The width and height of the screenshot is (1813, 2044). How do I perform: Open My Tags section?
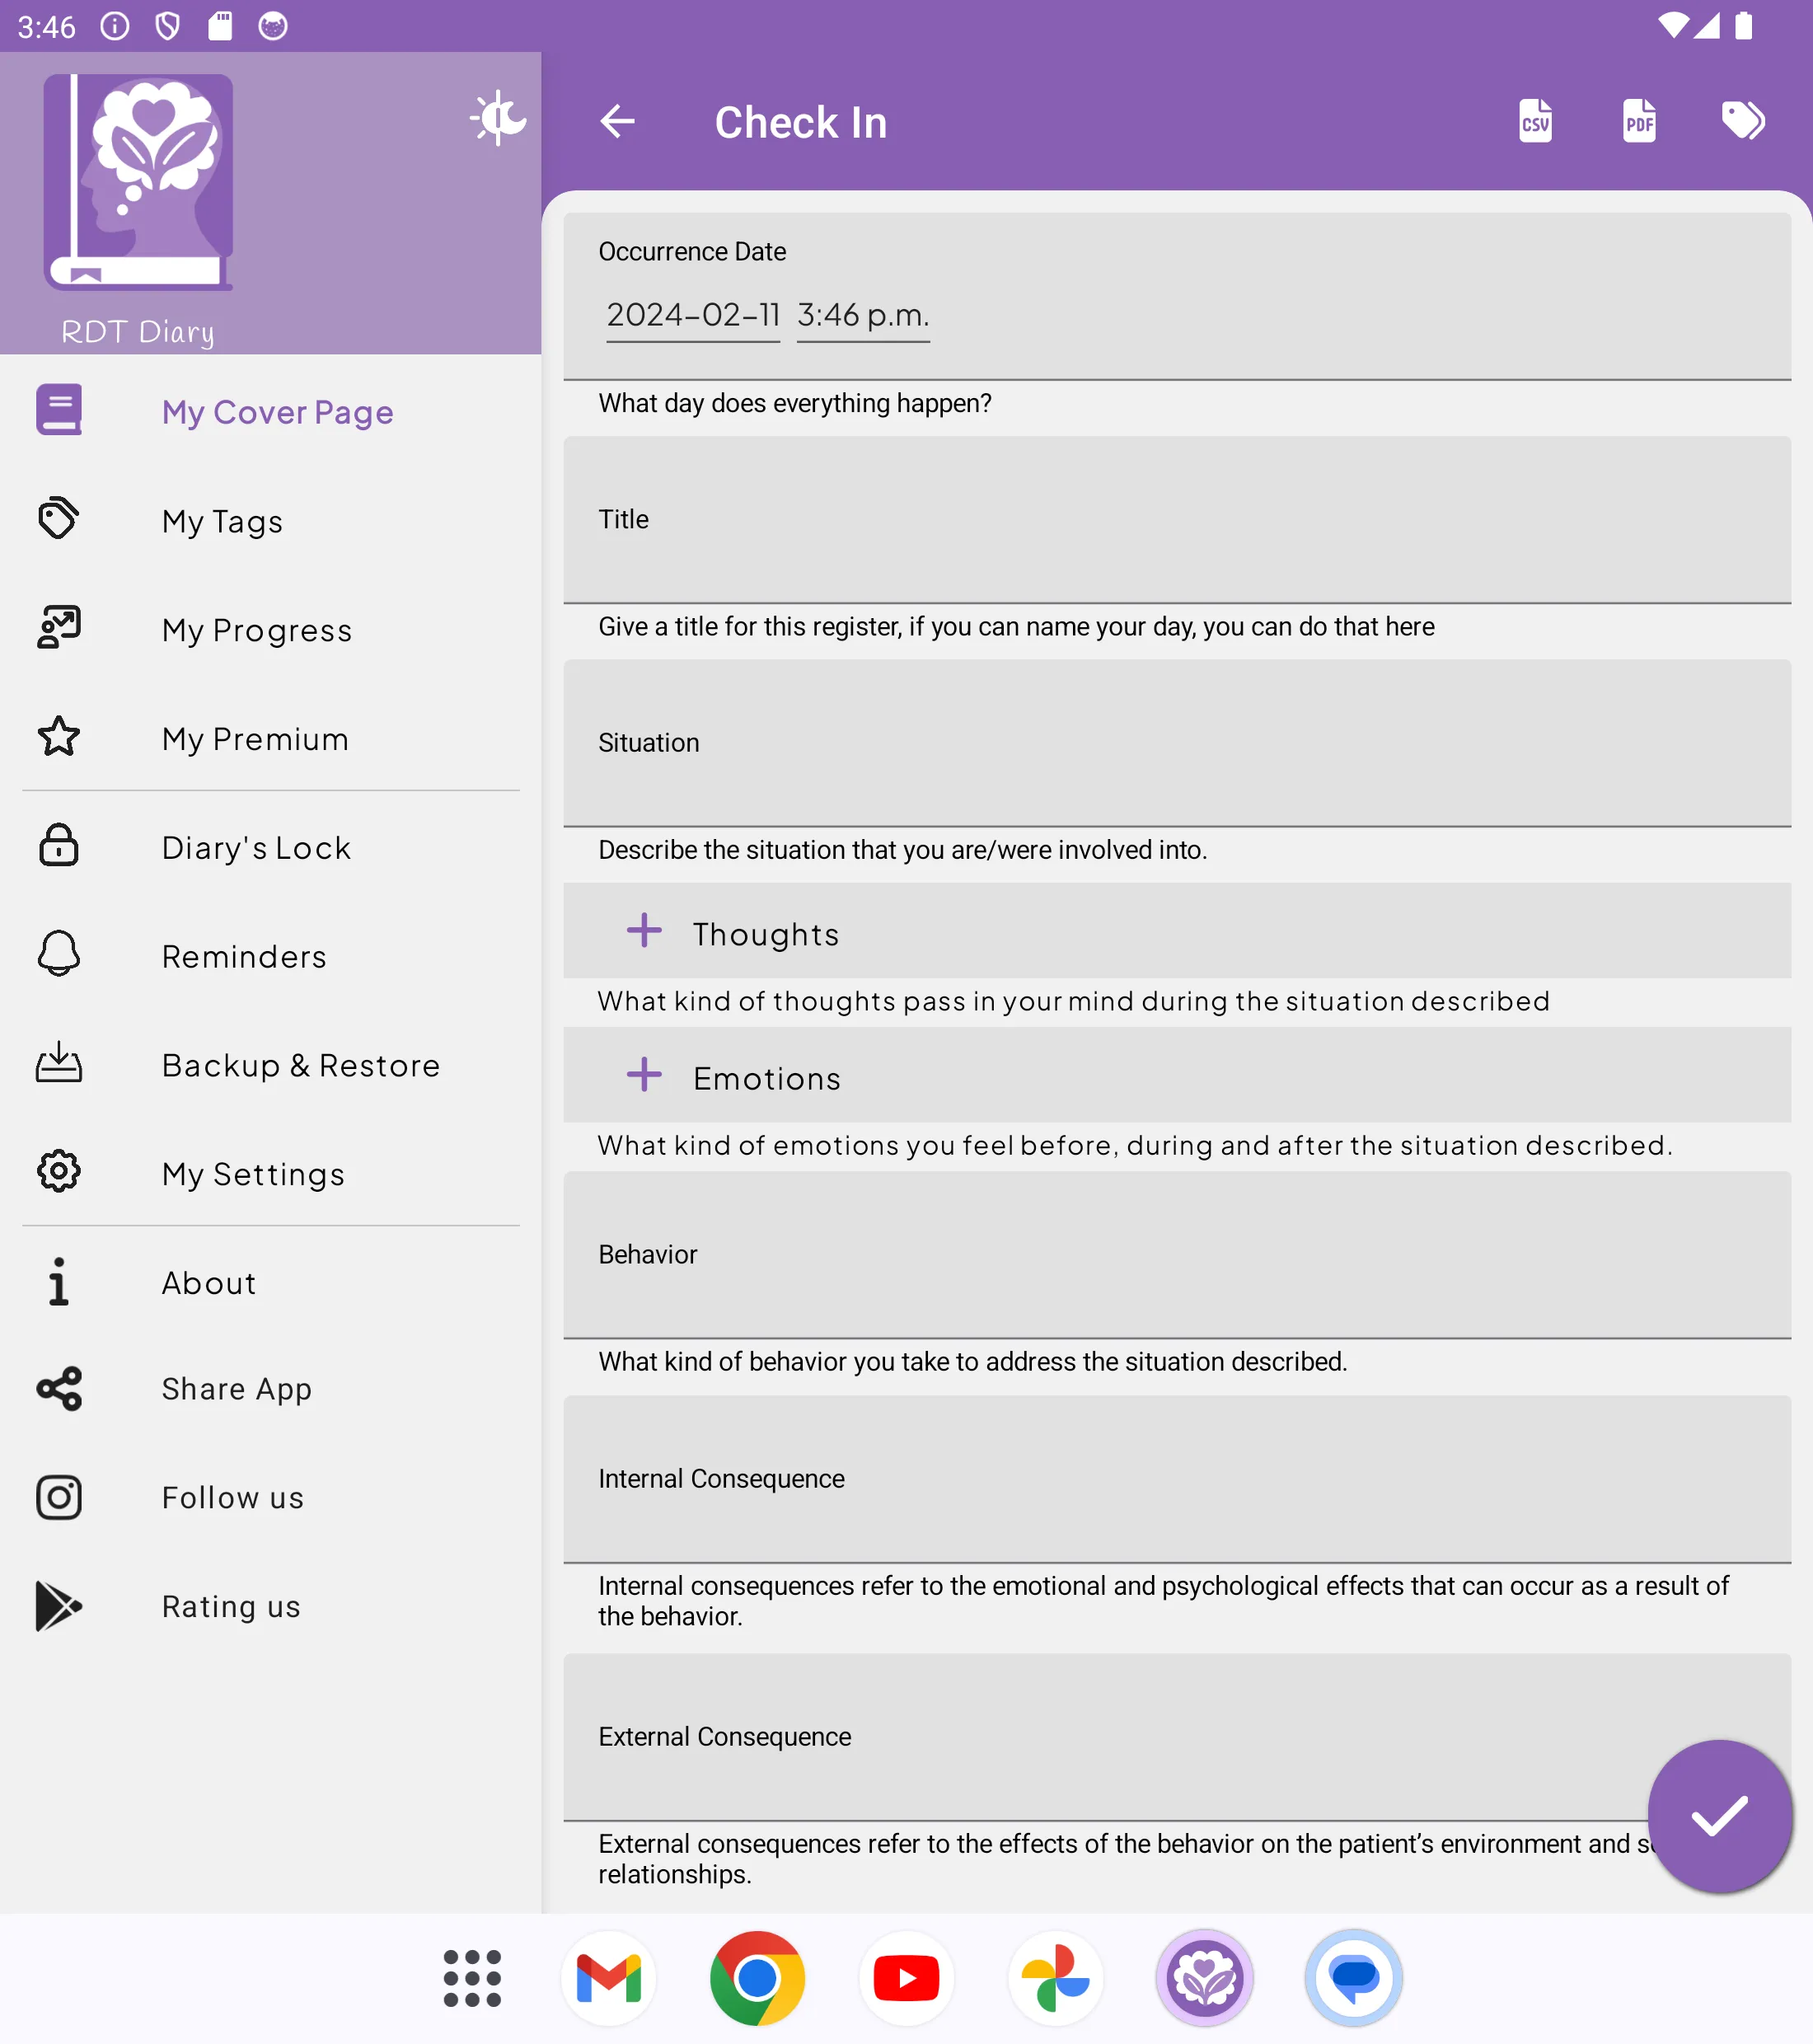pyautogui.click(x=271, y=520)
